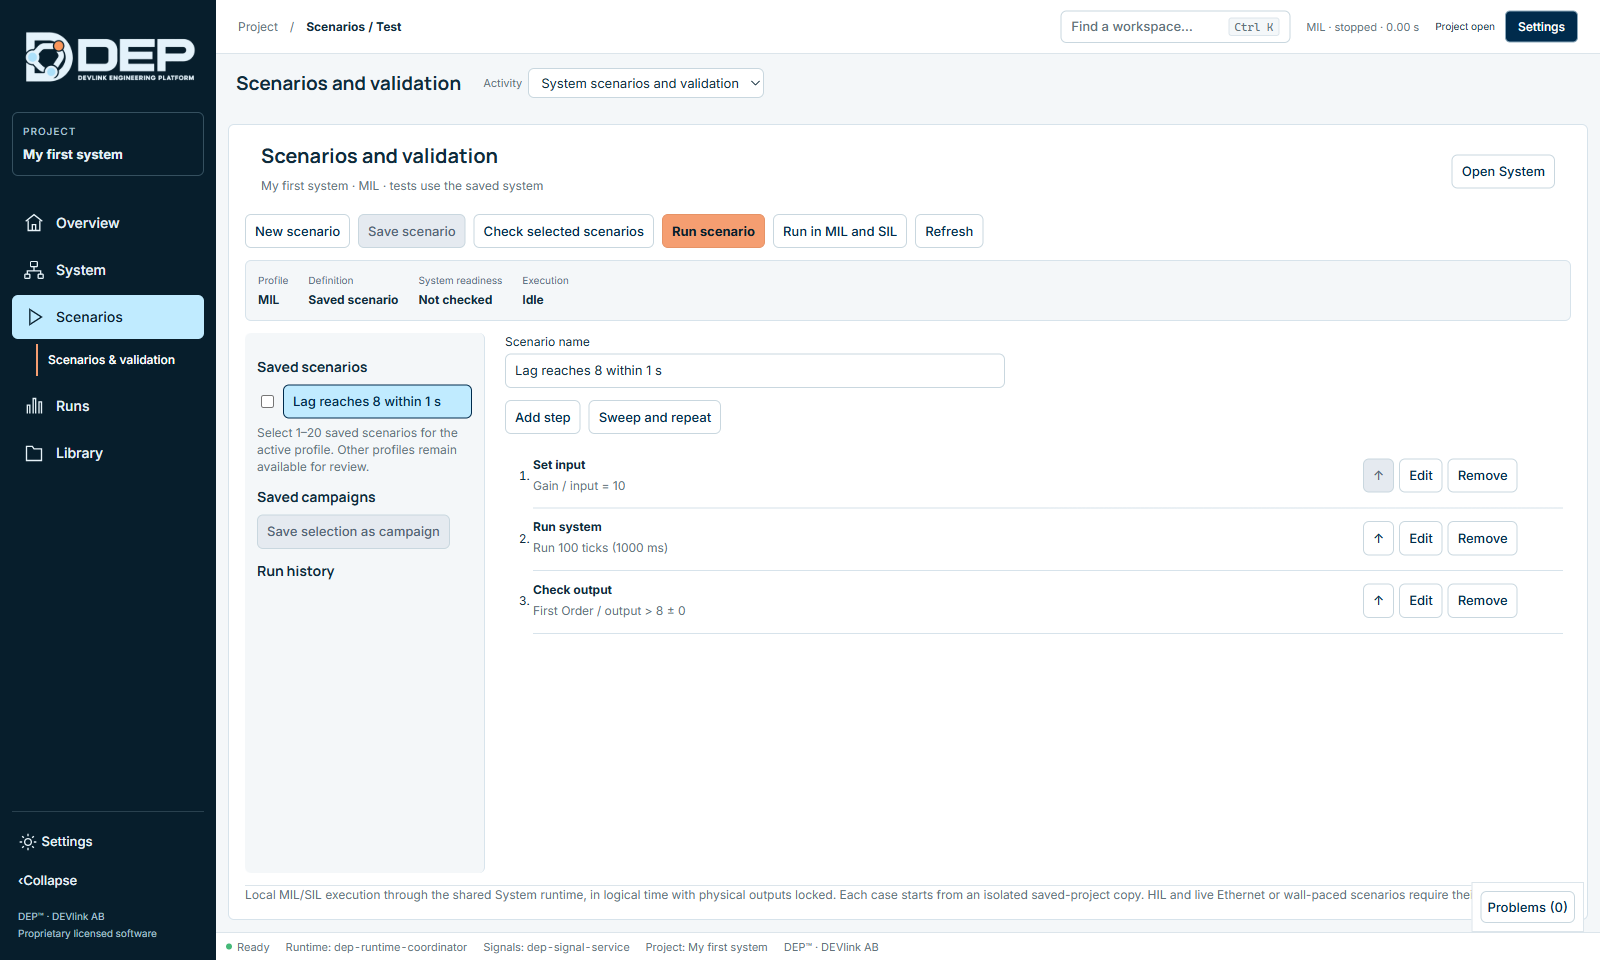Image resolution: width=1600 pixels, height=960 pixels.
Task: Click the New scenario button
Action: (297, 231)
